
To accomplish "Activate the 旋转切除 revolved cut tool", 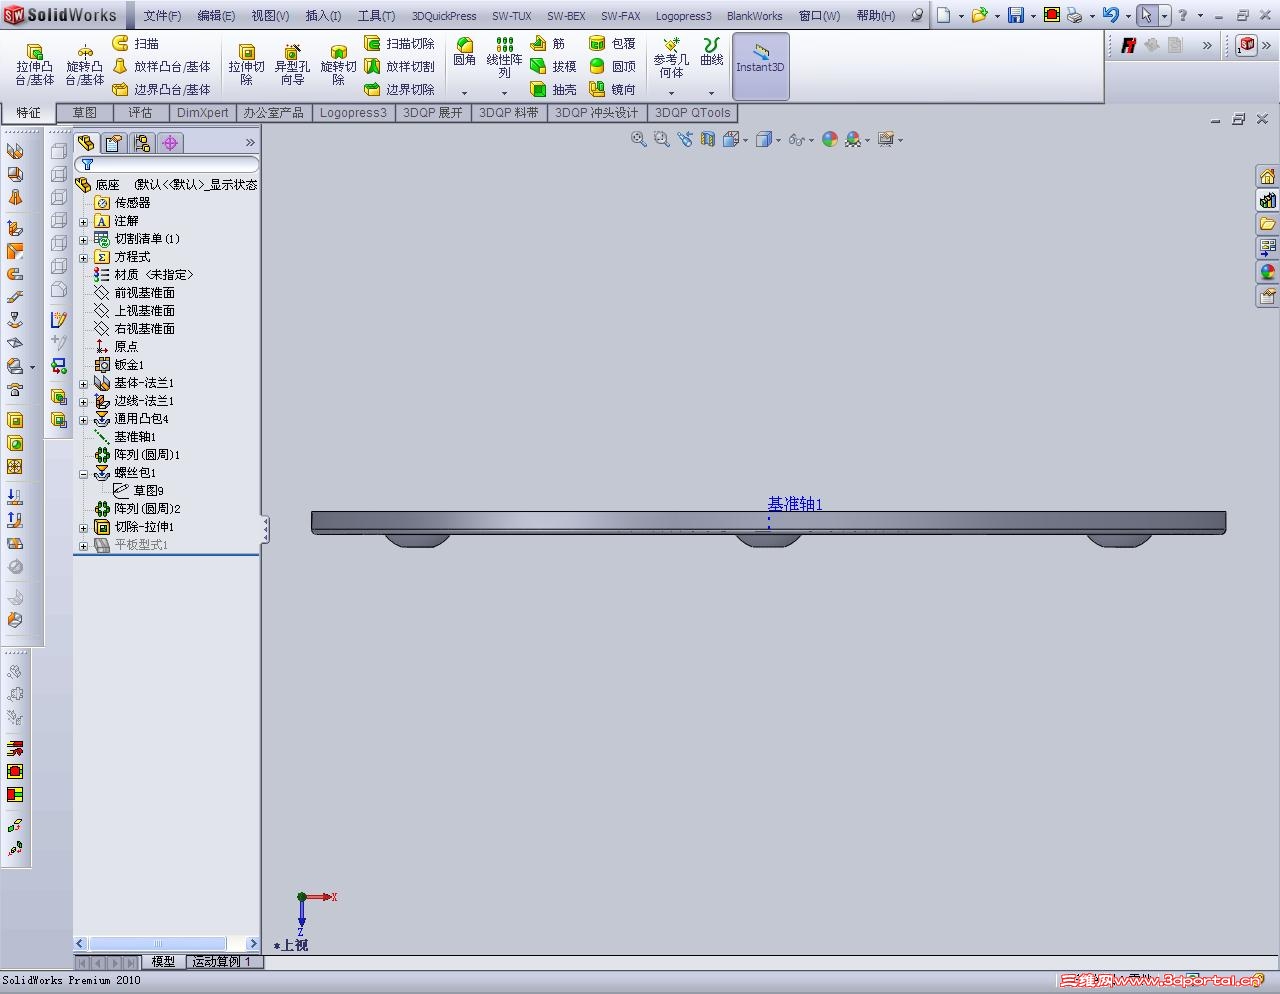I will tap(338, 64).
